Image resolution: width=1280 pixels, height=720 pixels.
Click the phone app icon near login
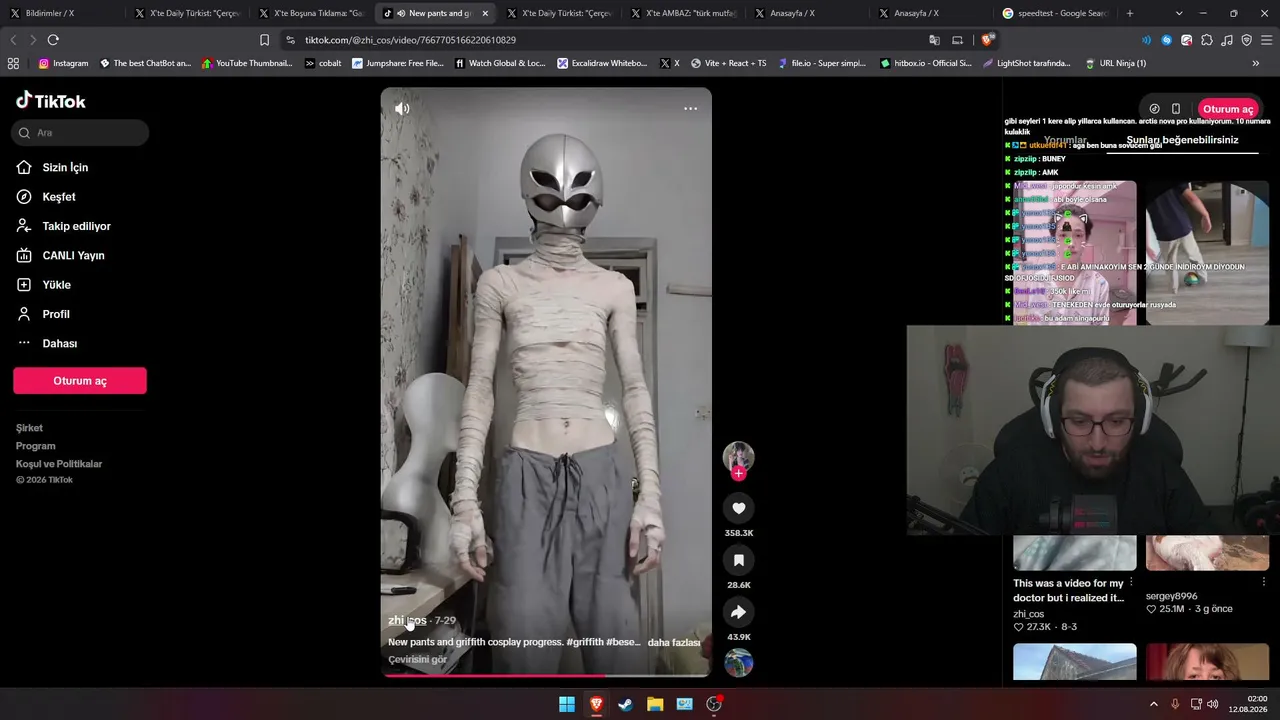(x=1176, y=109)
